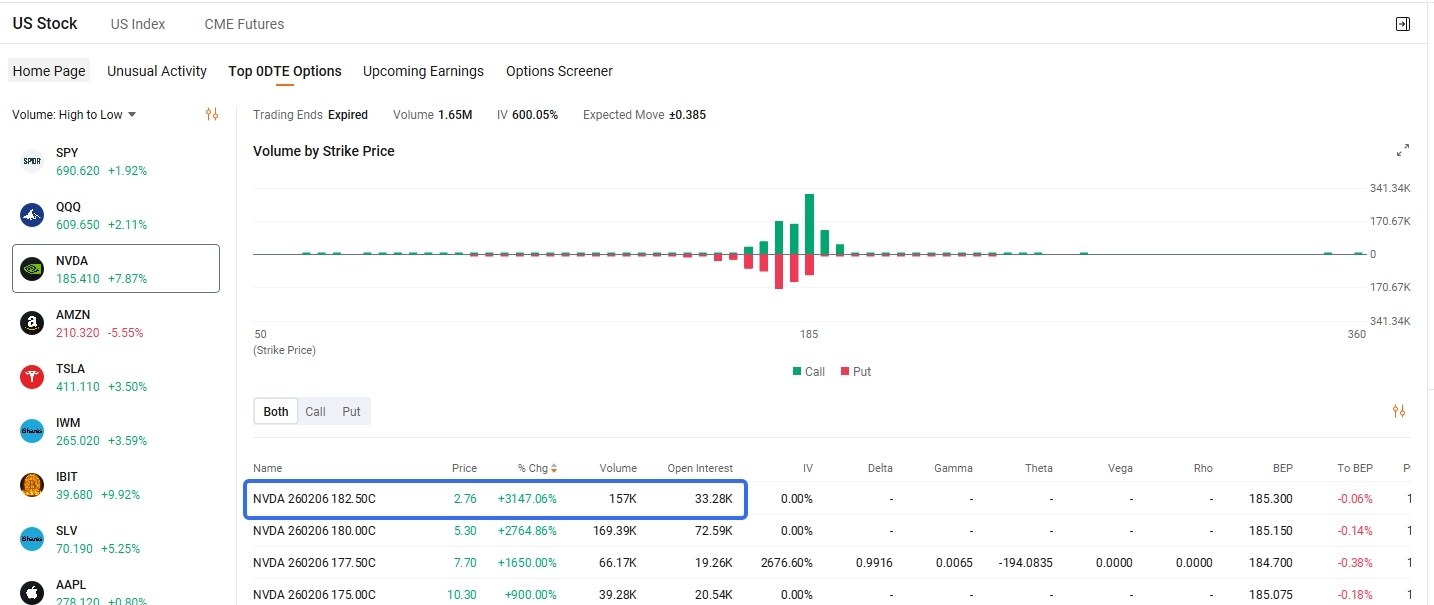Viewport: 1434px width, 605px height.
Task: Select SPY in the watchlist
Action: (x=116, y=161)
